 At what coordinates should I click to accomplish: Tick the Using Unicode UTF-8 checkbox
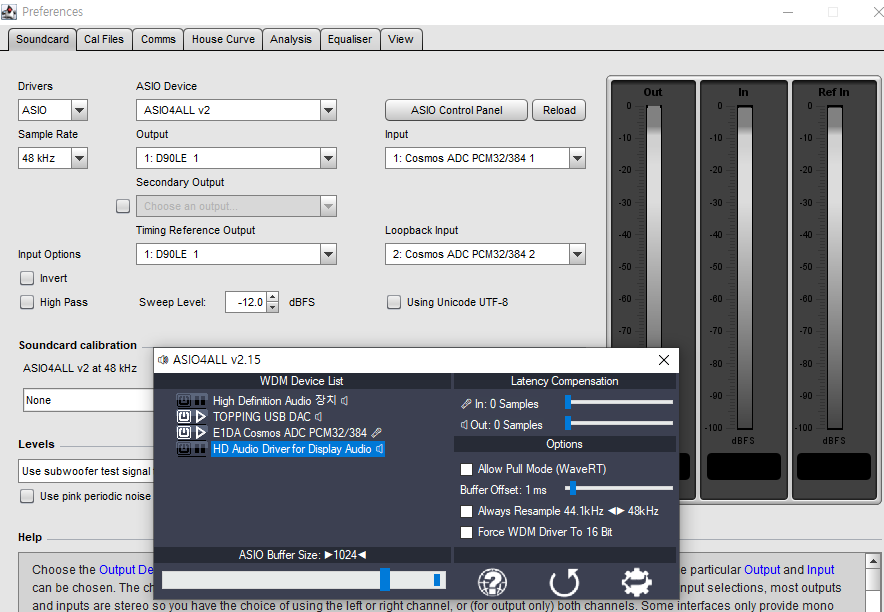click(x=394, y=302)
